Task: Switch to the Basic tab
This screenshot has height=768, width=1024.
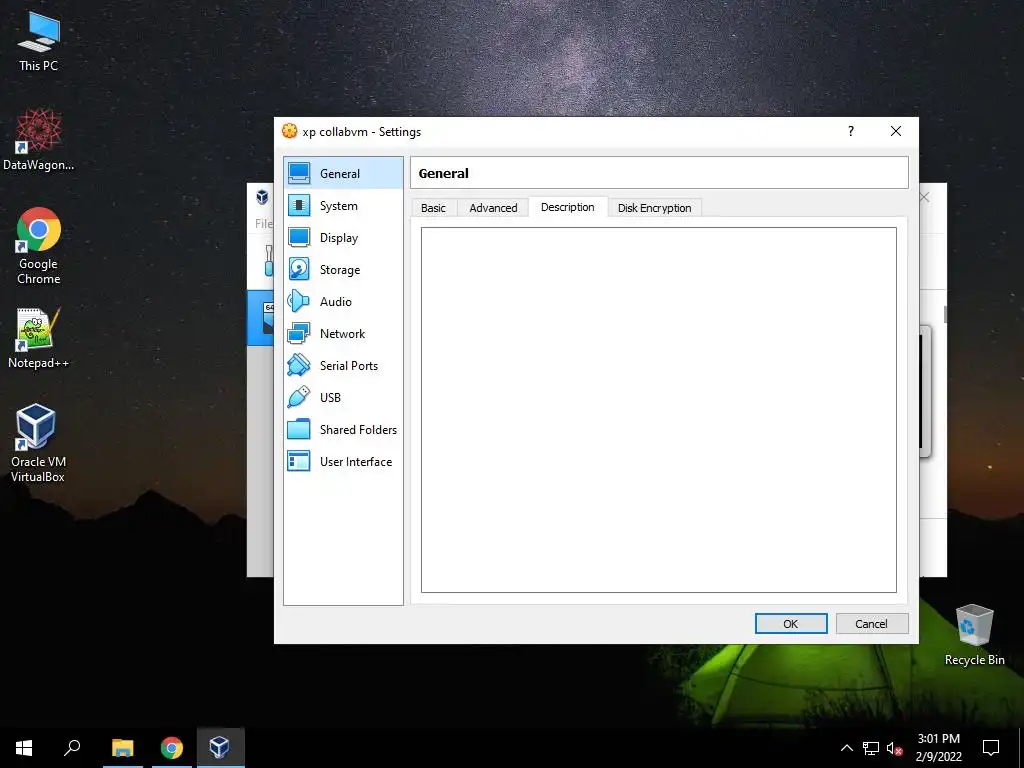Action: click(x=433, y=208)
